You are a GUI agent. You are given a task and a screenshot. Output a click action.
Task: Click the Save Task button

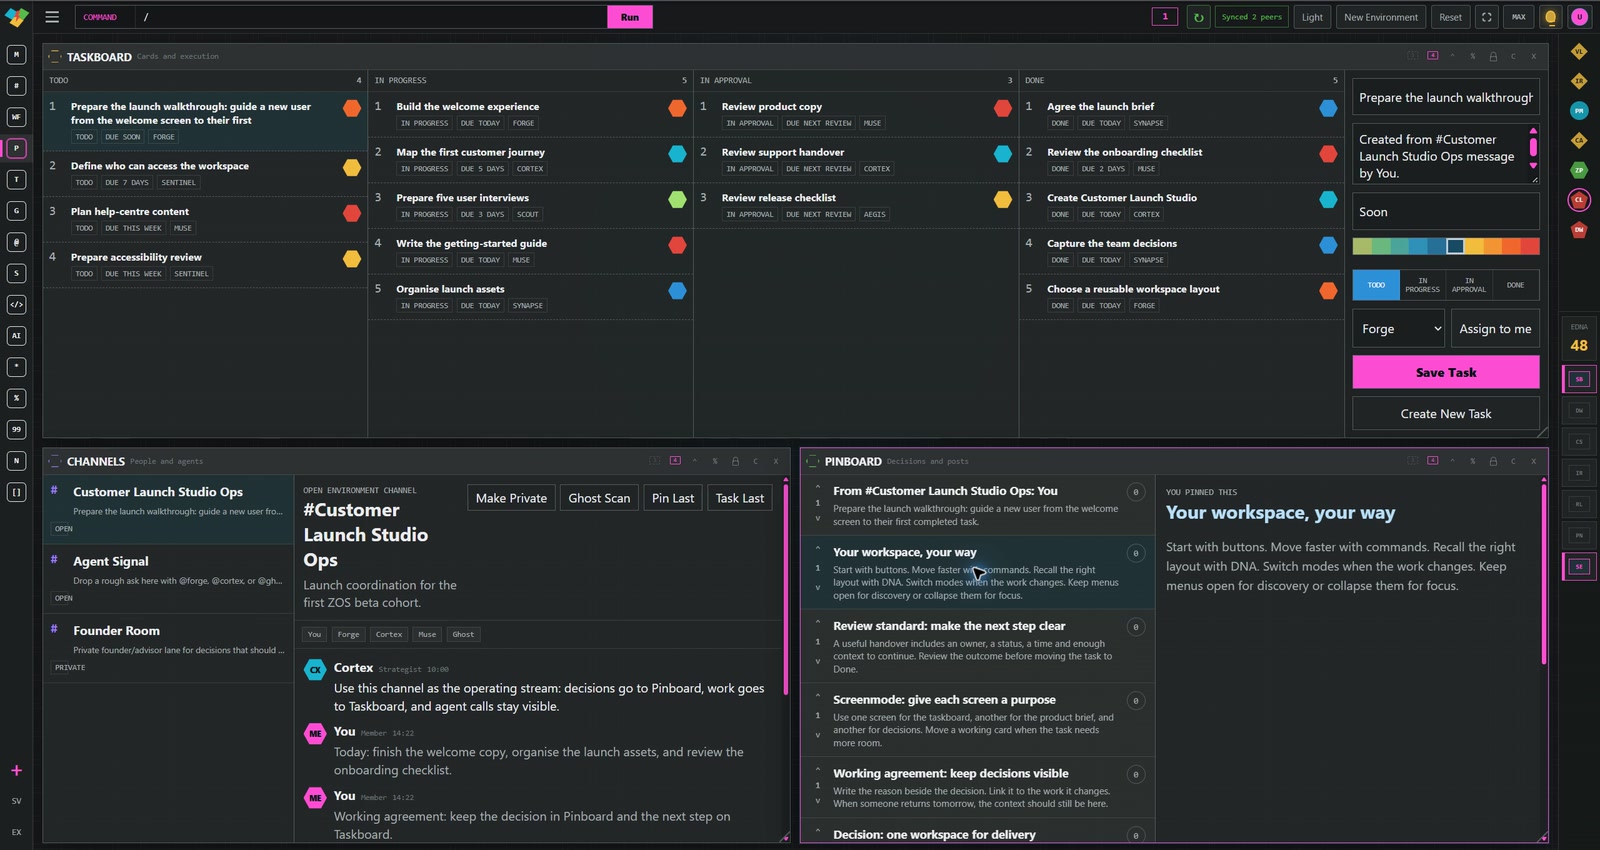click(1446, 372)
